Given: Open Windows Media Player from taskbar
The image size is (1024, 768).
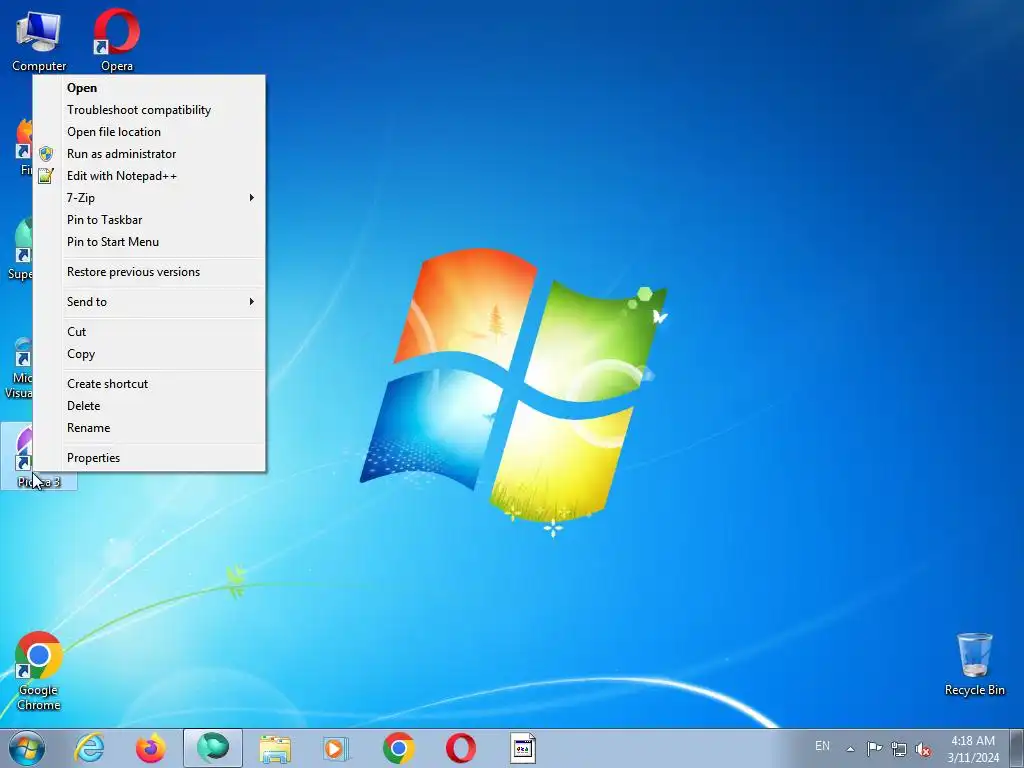Looking at the screenshot, I should click(336, 748).
